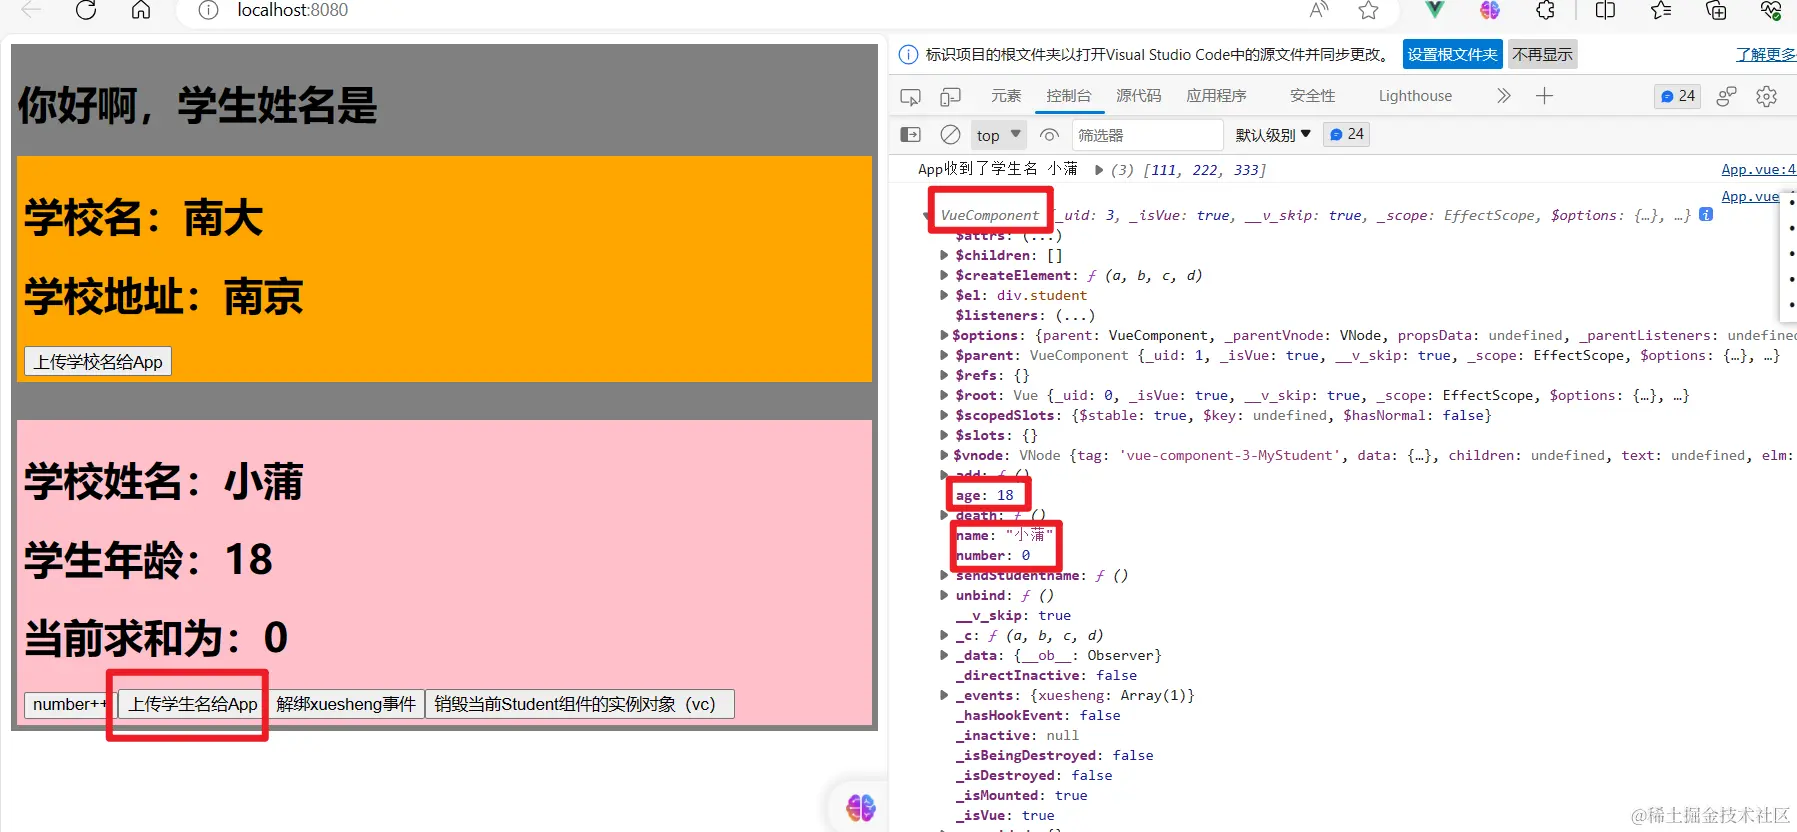Expand the _events object
The height and width of the screenshot is (832, 1797).
[944, 695]
